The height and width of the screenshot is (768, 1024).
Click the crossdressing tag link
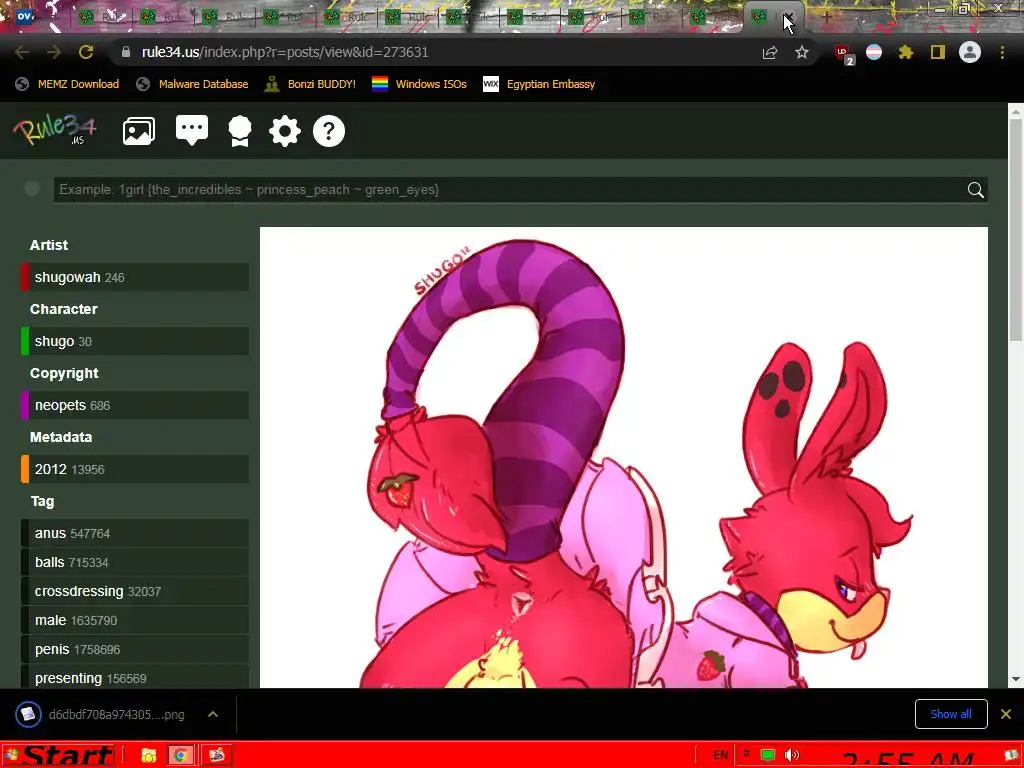tap(79, 591)
